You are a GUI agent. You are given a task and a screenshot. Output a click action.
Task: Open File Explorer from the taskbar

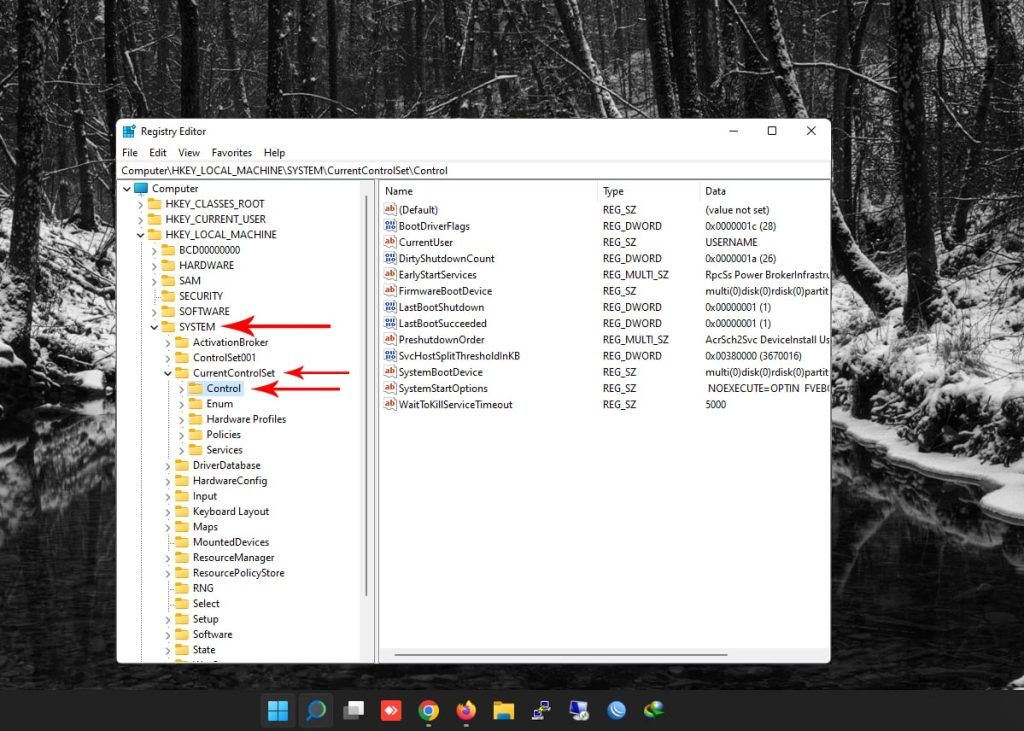504,711
